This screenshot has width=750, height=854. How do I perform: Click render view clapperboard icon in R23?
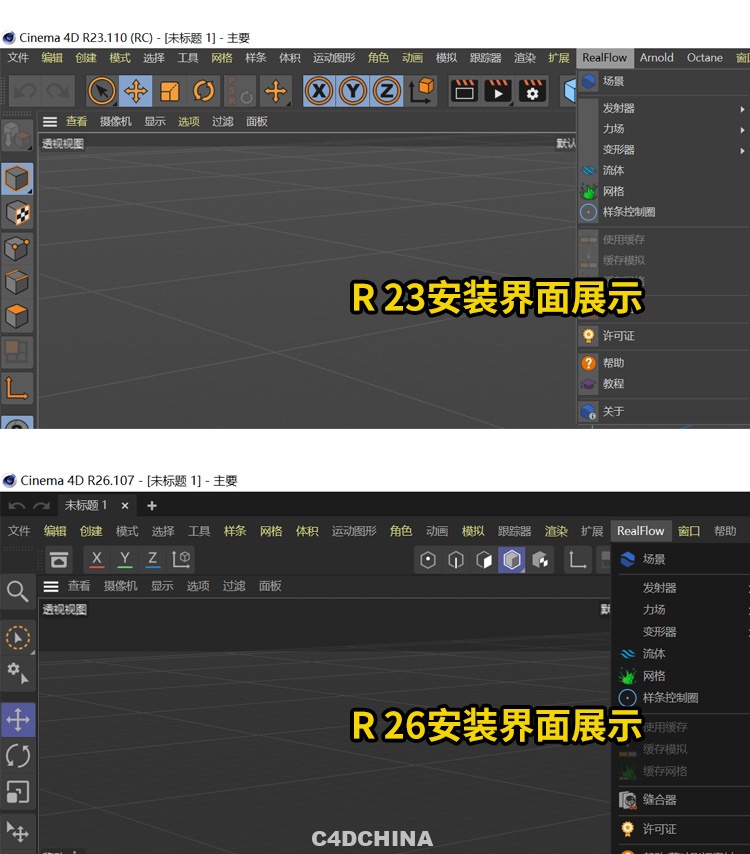click(464, 91)
